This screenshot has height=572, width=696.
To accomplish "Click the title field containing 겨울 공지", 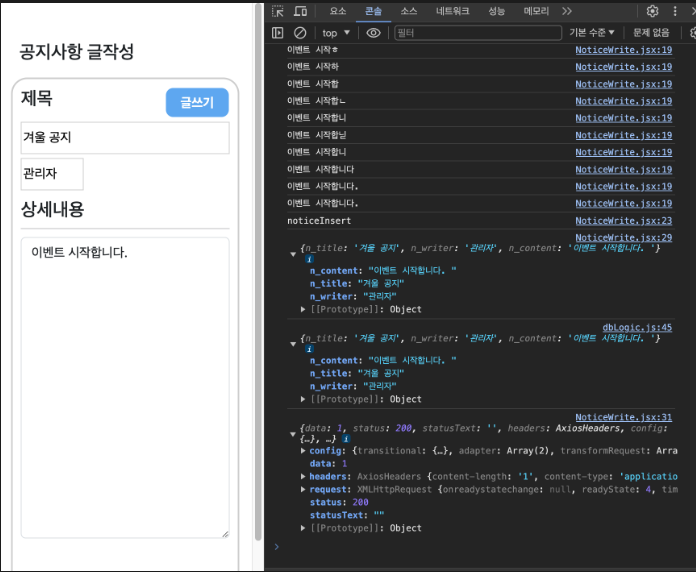I will (x=125, y=138).
